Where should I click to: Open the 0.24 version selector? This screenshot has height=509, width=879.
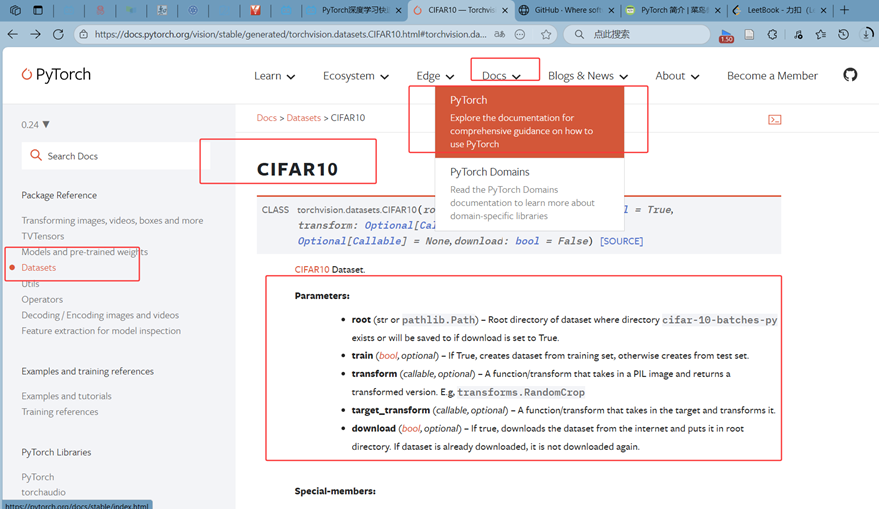tap(35, 124)
